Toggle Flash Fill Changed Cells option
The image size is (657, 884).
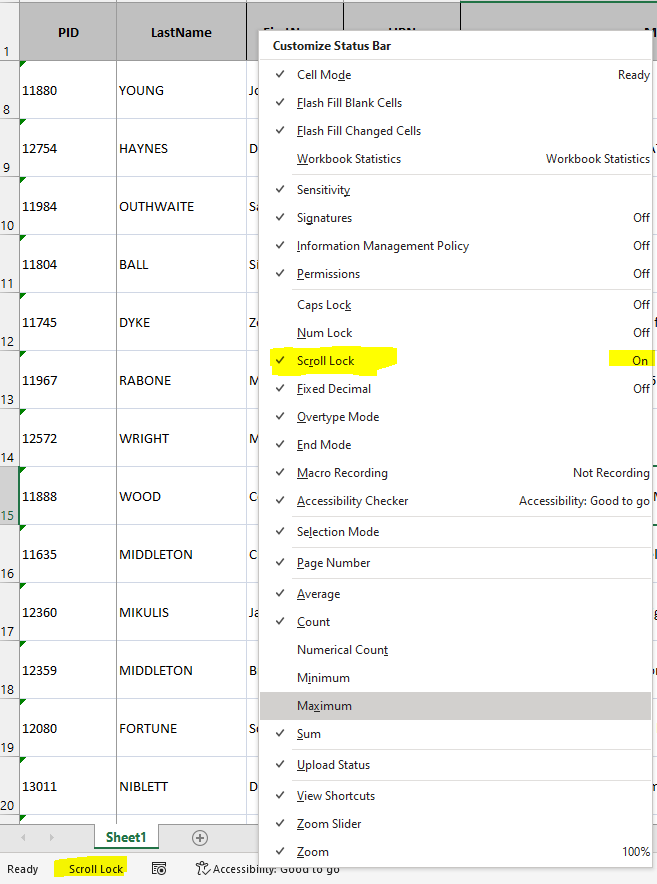click(x=456, y=131)
